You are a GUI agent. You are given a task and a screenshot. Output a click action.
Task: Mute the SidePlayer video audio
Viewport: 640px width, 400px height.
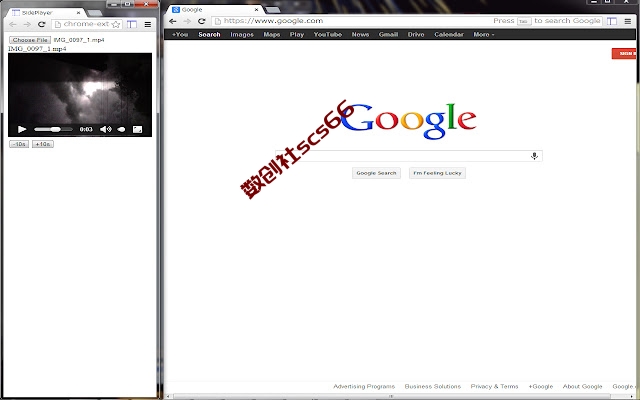click(105, 129)
